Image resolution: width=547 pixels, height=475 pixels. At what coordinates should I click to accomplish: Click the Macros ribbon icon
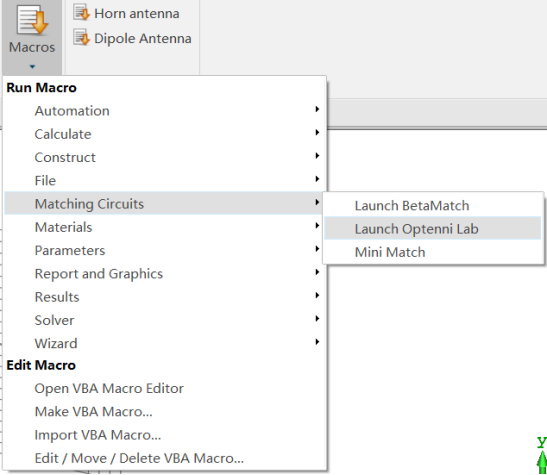click(x=32, y=22)
